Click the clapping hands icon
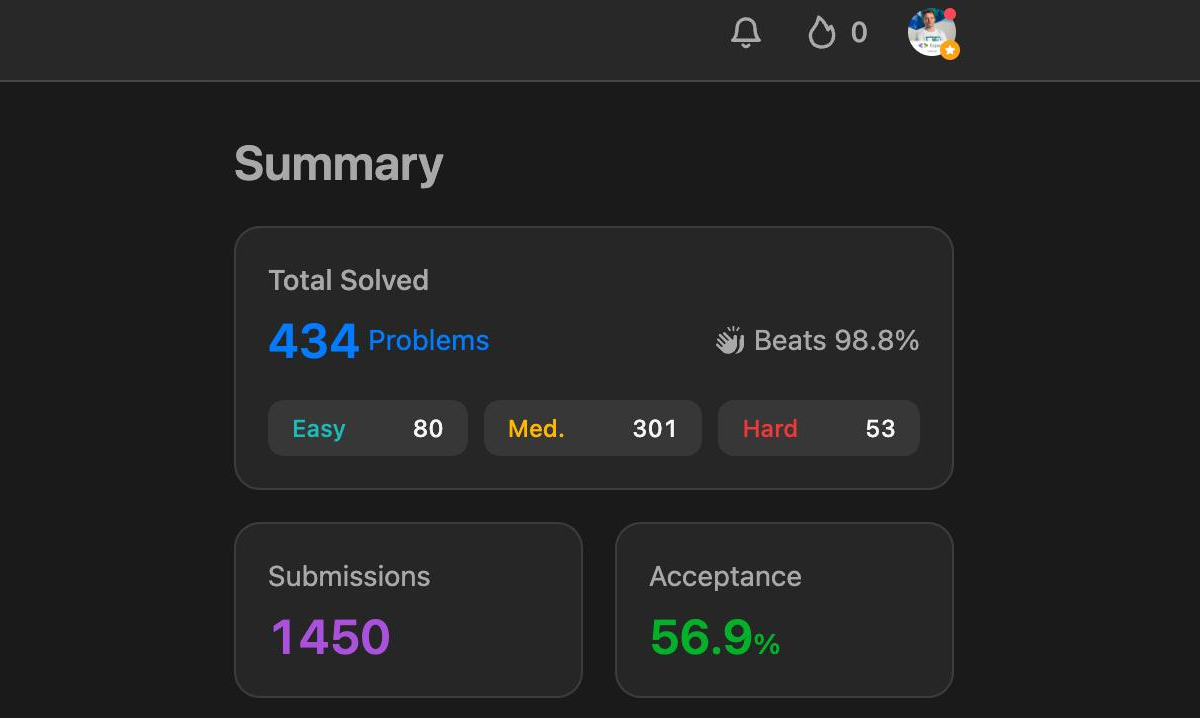Viewport: 1200px width, 718px height. (730, 341)
